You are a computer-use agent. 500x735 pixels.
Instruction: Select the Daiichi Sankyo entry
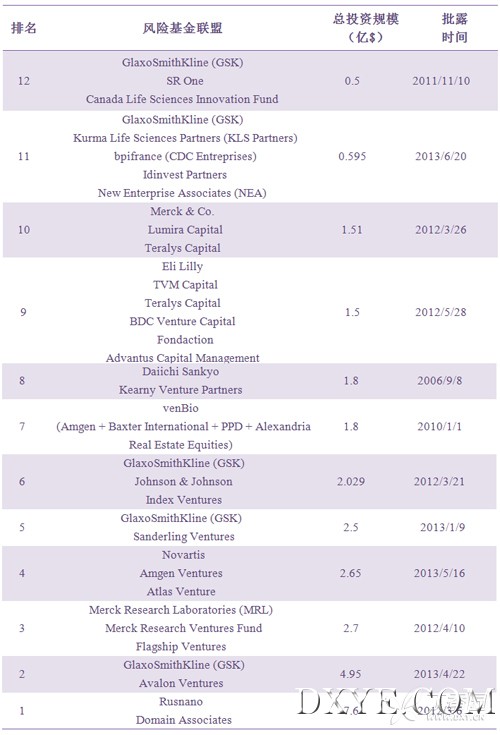(x=181, y=371)
